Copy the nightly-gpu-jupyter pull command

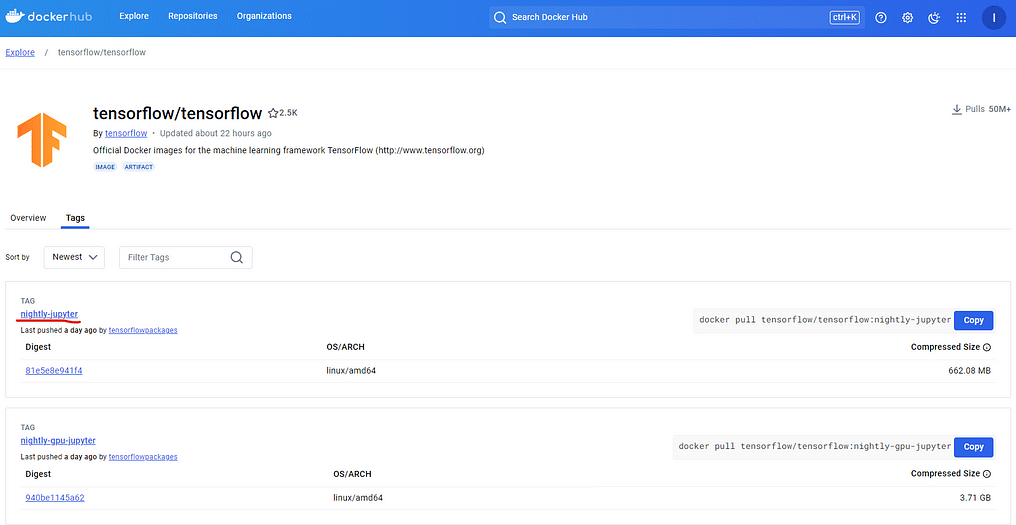click(973, 447)
